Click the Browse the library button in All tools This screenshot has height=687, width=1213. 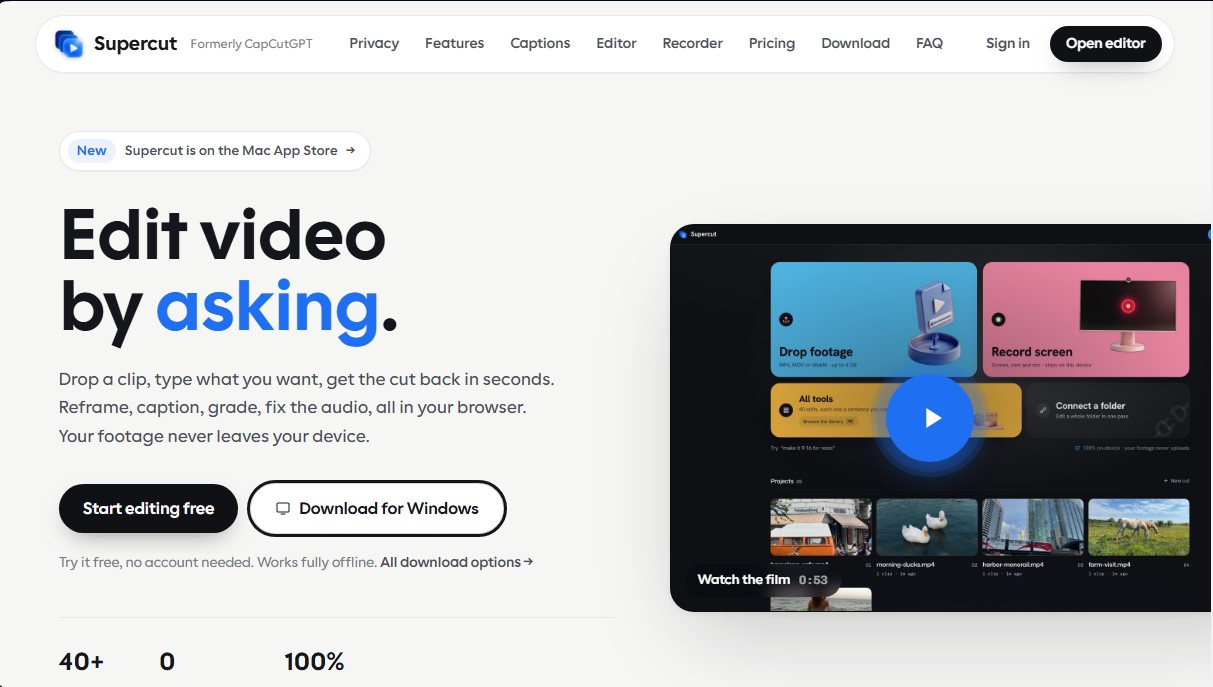(828, 422)
